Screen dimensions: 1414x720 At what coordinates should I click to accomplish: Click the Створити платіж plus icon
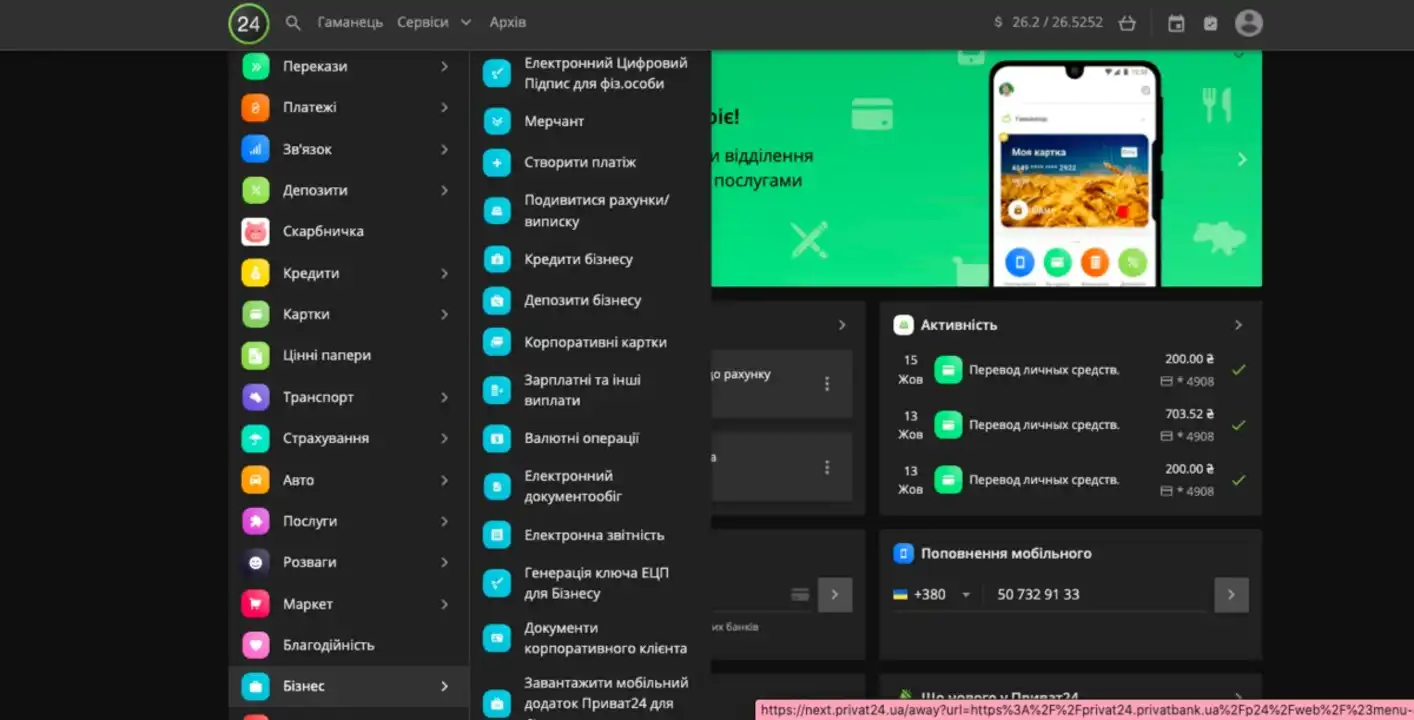tap(497, 162)
